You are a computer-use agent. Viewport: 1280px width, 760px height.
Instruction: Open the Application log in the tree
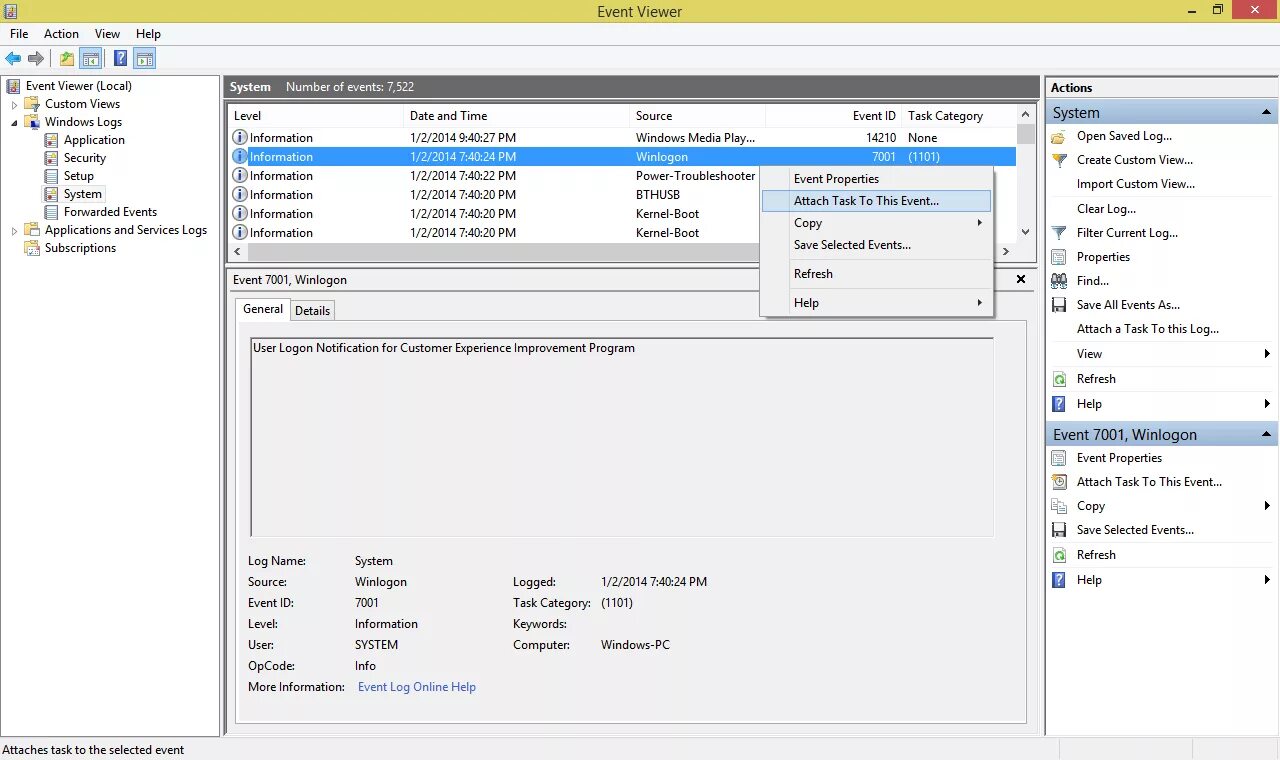[94, 140]
